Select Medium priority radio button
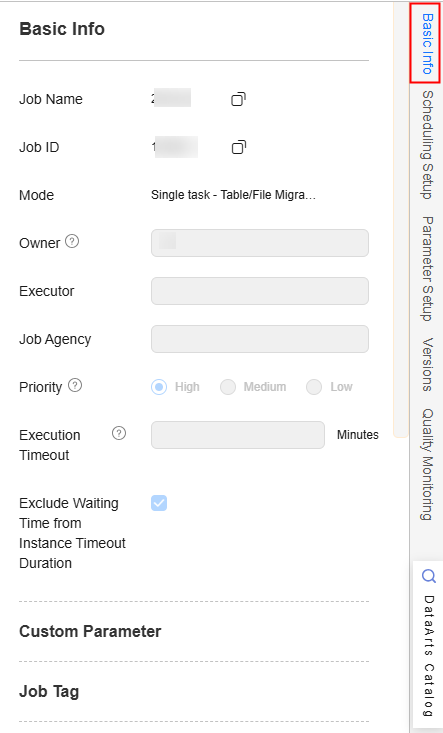This screenshot has height=733, width=443. click(x=228, y=387)
